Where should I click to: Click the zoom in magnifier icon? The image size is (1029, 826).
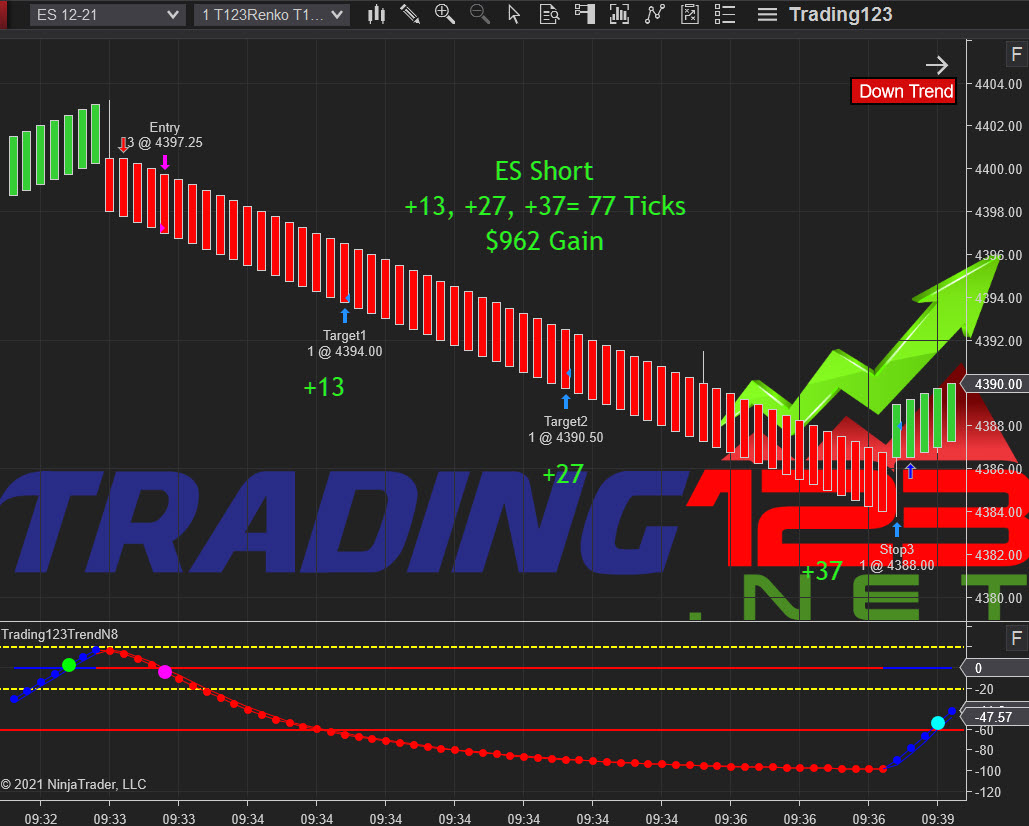(x=445, y=14)
